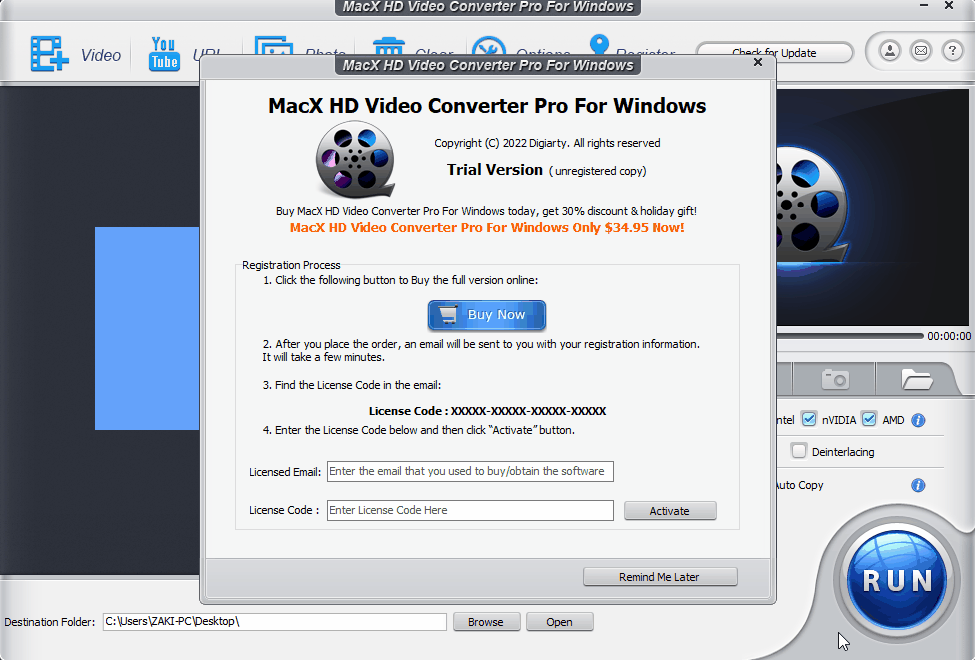
Task: Click the License Code field
Action: [x=470, y=510]
